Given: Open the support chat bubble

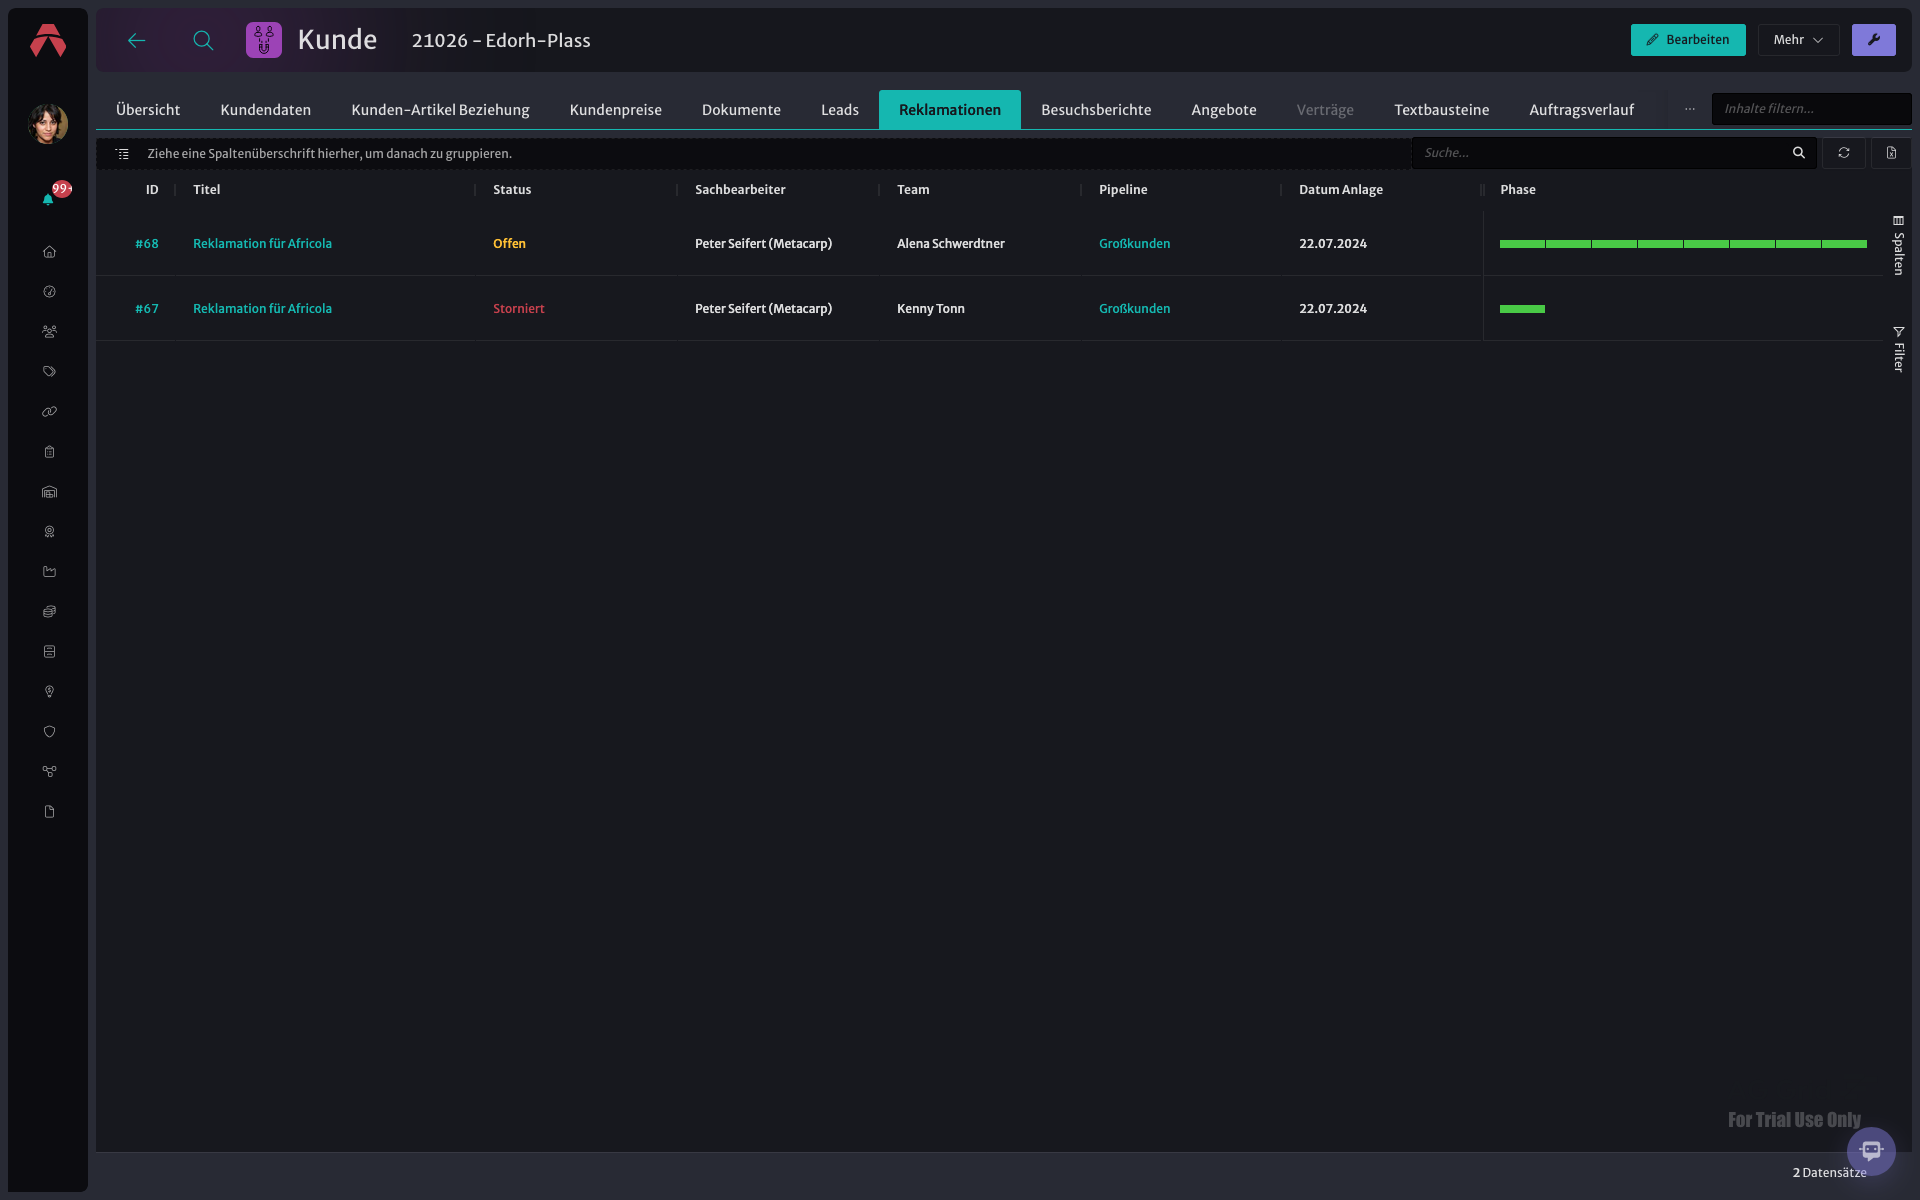Looking at the screenshot, I should (x=1871, y=1151).
